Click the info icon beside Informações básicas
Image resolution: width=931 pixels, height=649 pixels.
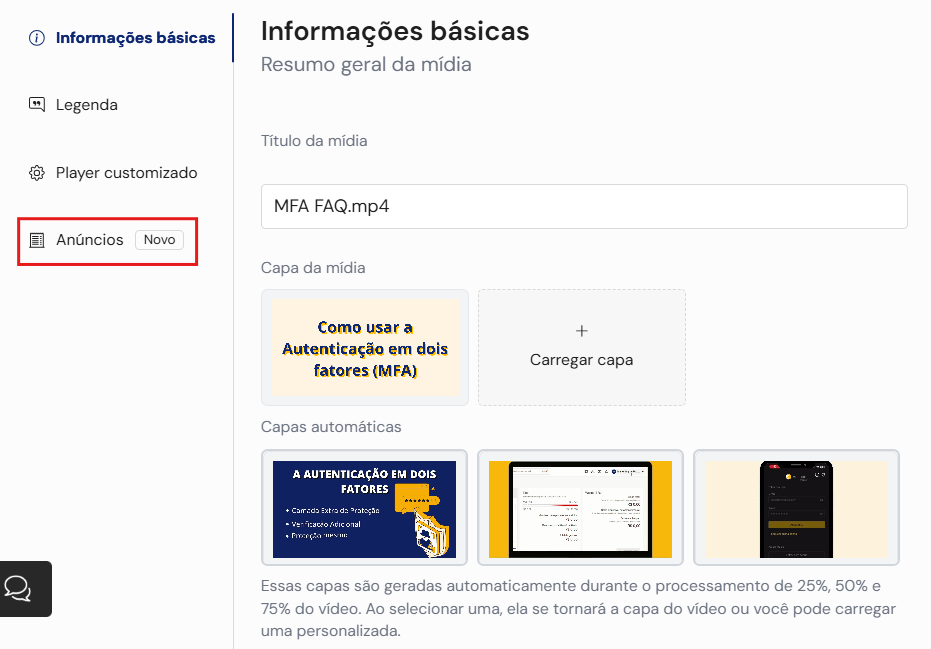tap(37, 38)
